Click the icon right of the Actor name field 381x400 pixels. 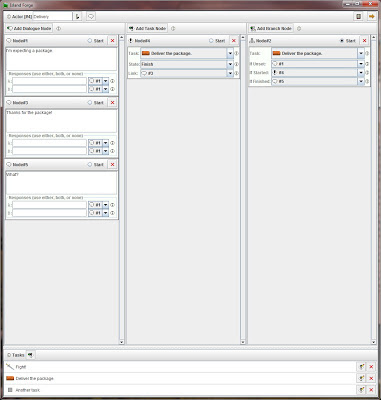pyautogui.click(x=77, y=16)
